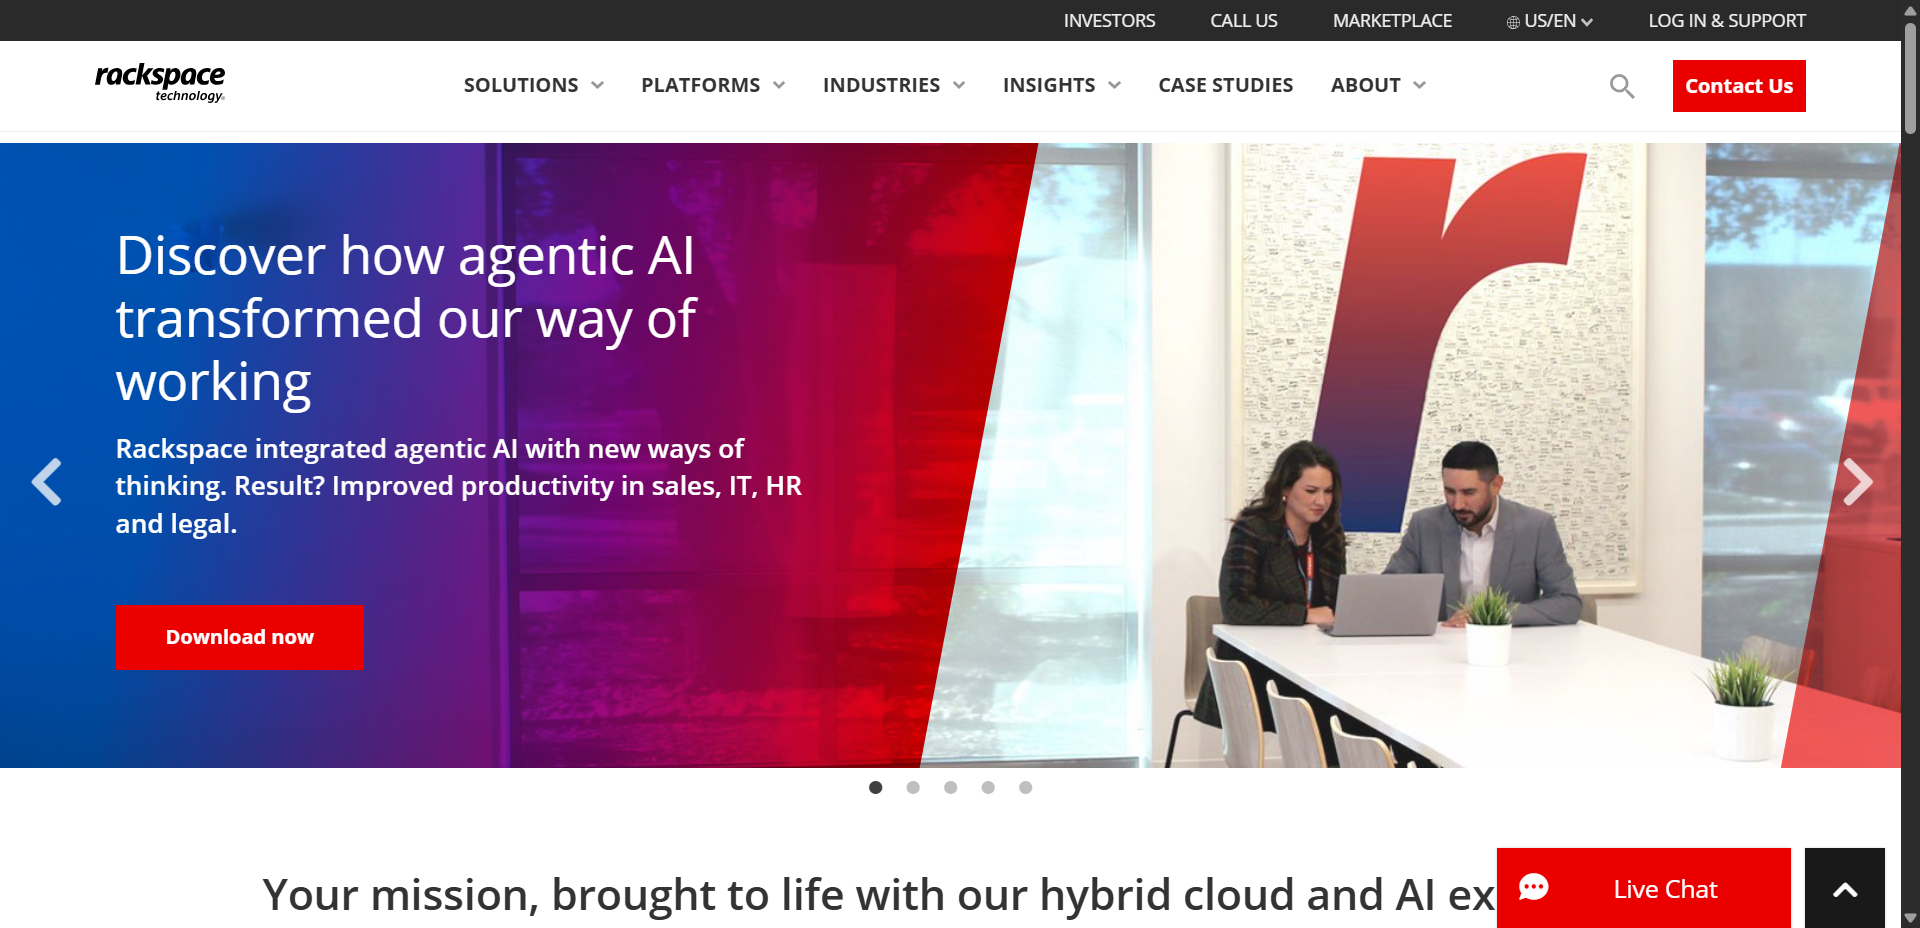Select the fourth carousel dot
This screenshot has height=928, width=1920.
point(988,788)
